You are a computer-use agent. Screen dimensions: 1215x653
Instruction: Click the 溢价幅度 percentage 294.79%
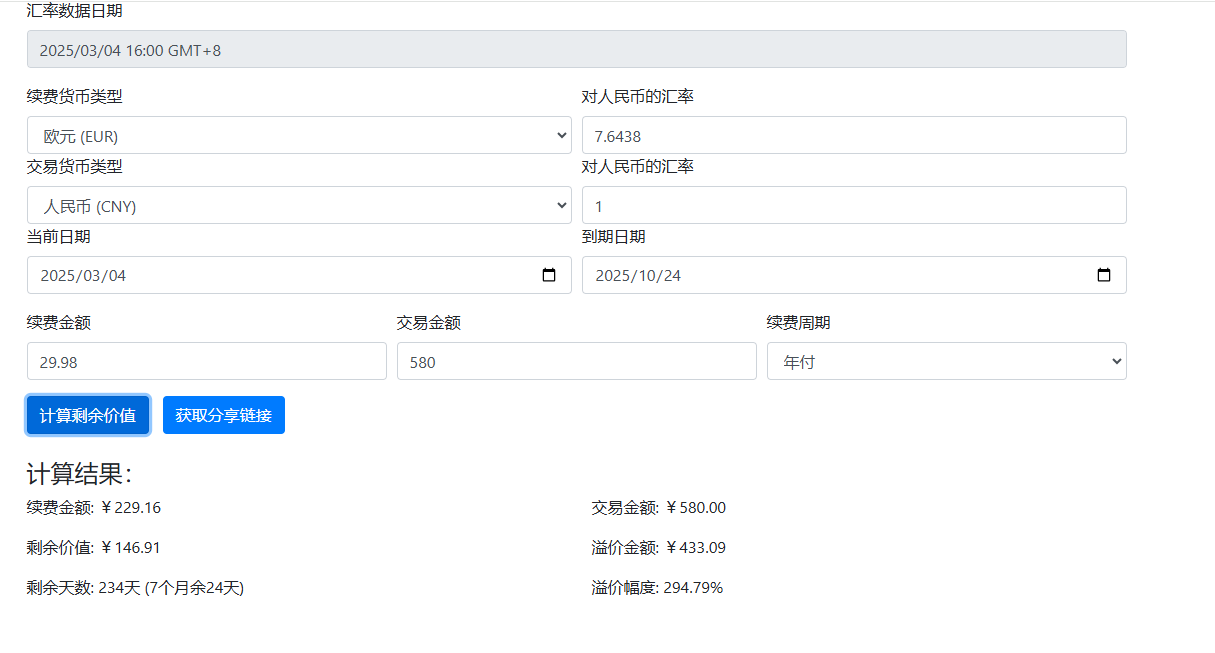tap(660, 587)
